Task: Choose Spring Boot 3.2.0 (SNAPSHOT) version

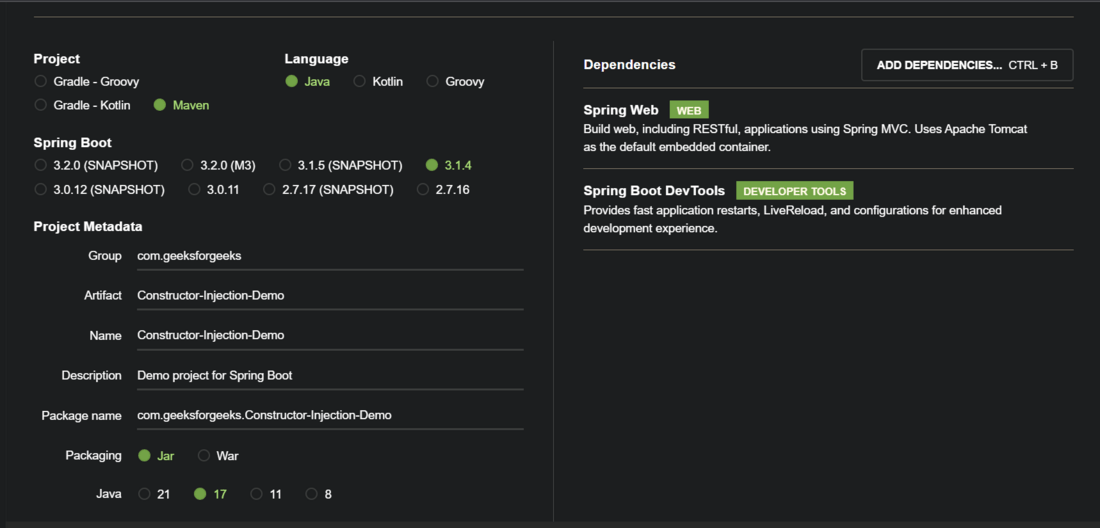Action: 41,165
